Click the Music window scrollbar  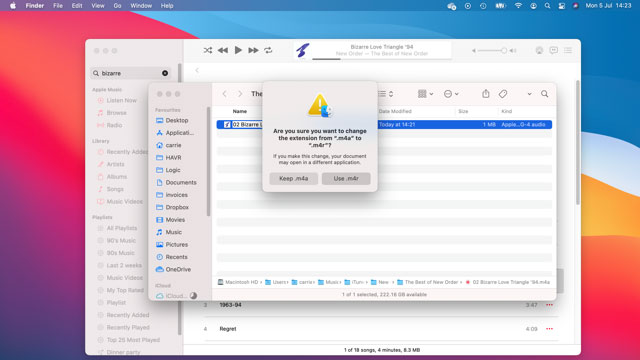click(578, 143)
